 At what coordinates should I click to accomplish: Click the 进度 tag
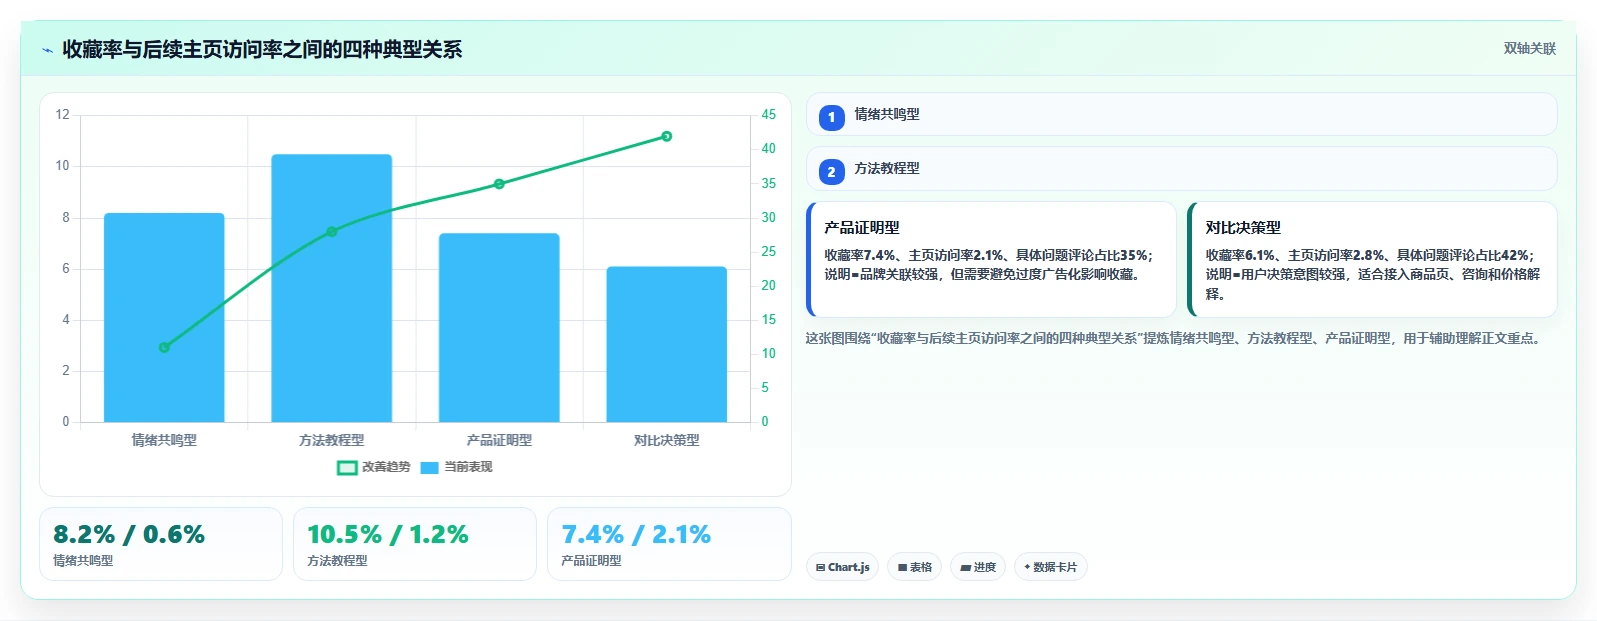(x=978, y=567)
